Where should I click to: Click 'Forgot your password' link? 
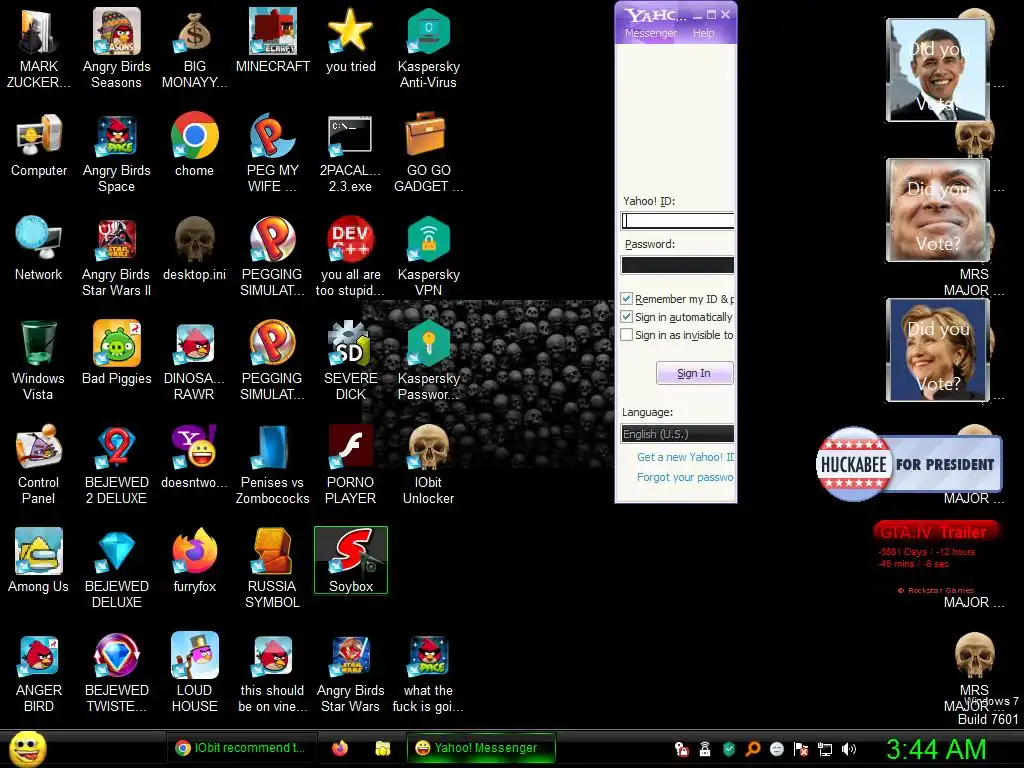[686, 477]
